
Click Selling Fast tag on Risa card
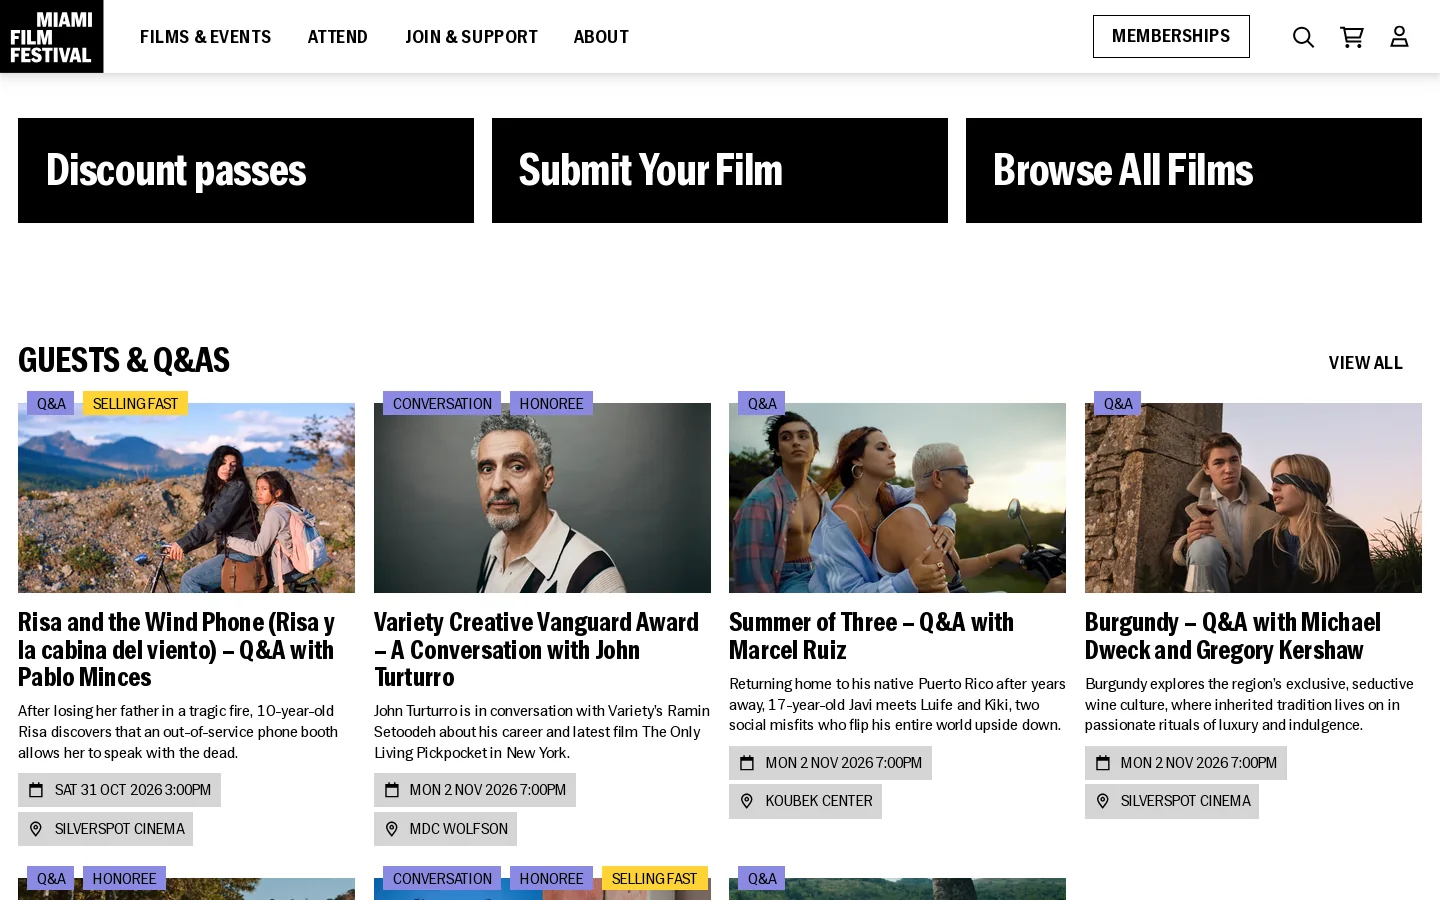click(x=135, y=404)
